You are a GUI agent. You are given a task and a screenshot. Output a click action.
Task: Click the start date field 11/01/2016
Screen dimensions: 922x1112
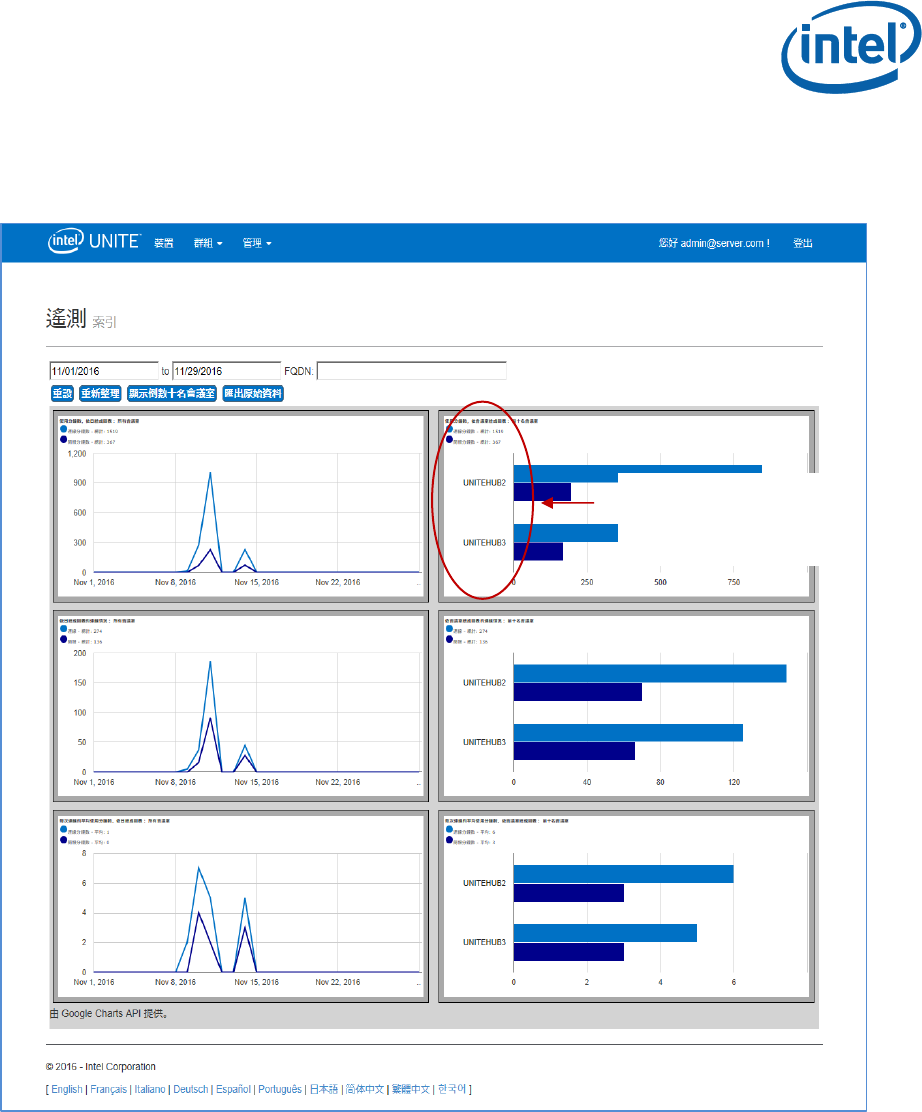(x=104, y=371)
